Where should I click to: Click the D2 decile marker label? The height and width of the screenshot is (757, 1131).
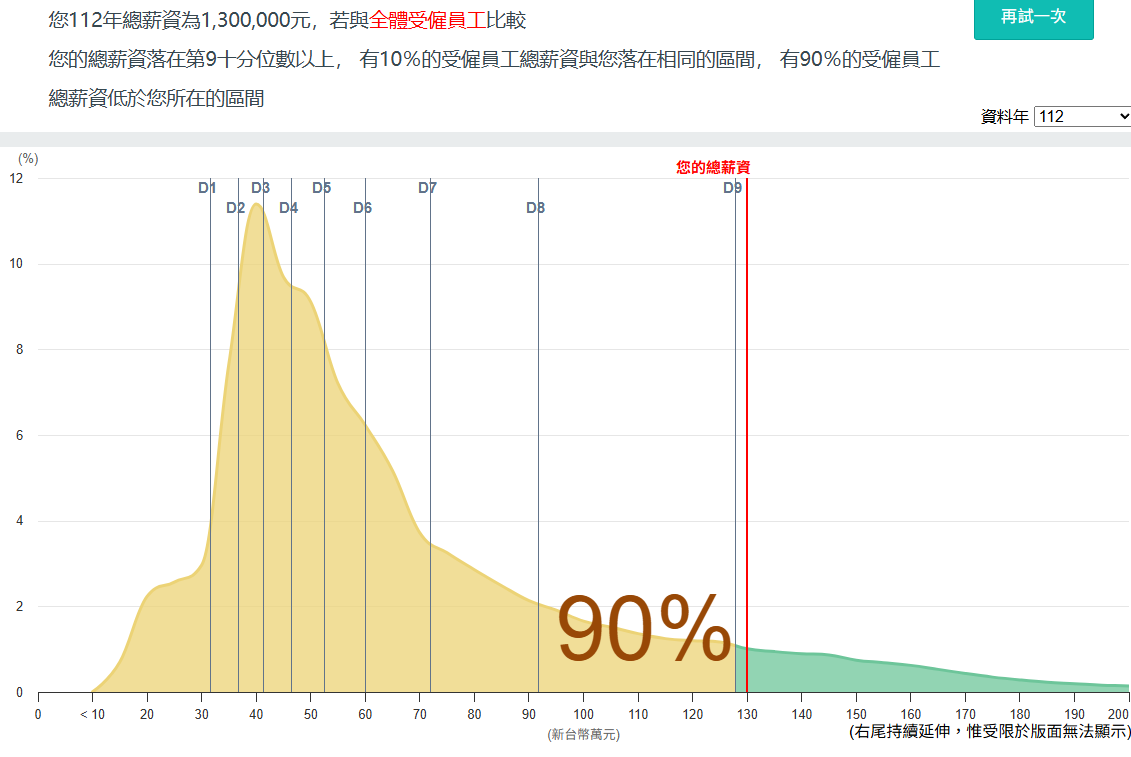tap(235, 208)
